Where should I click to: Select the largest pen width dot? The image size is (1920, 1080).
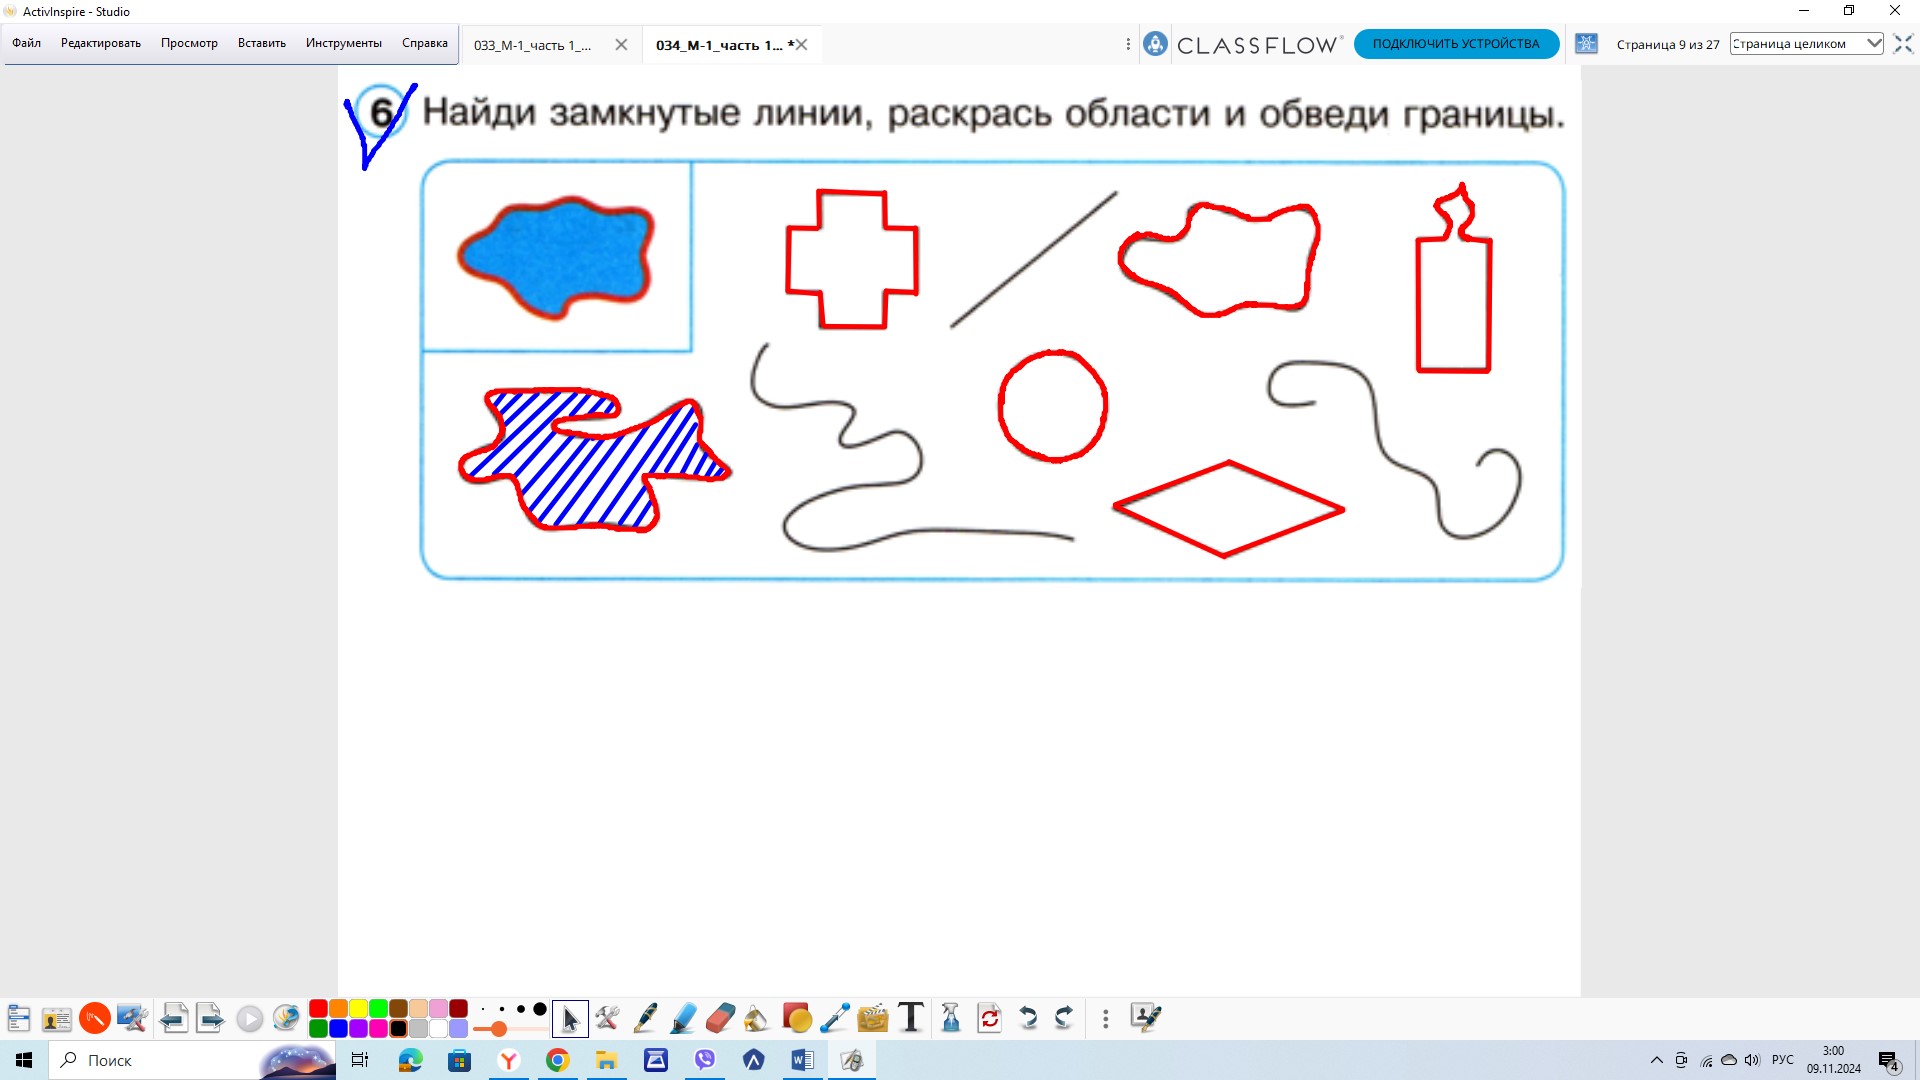[x=540, y=1009]
